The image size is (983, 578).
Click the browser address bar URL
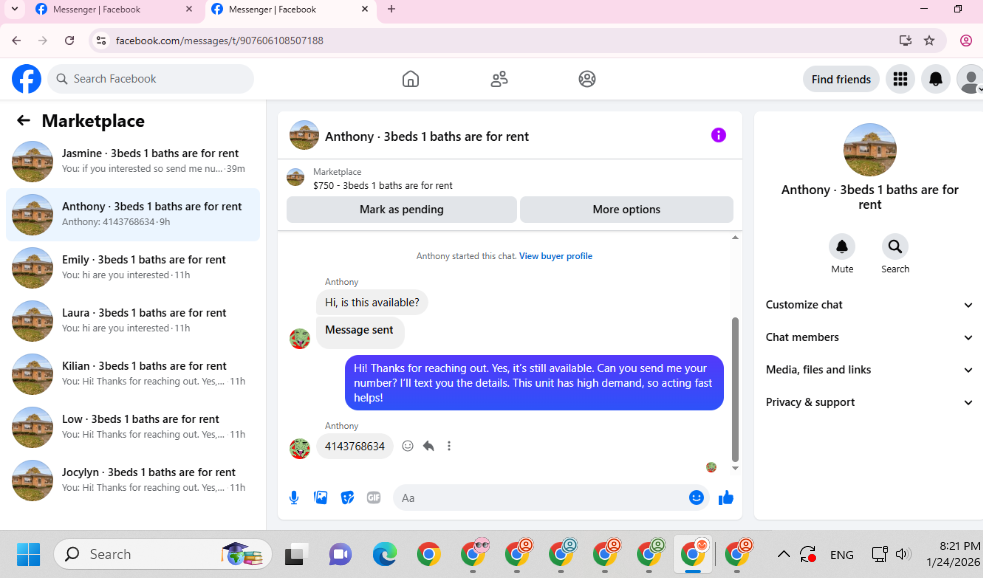219,41
